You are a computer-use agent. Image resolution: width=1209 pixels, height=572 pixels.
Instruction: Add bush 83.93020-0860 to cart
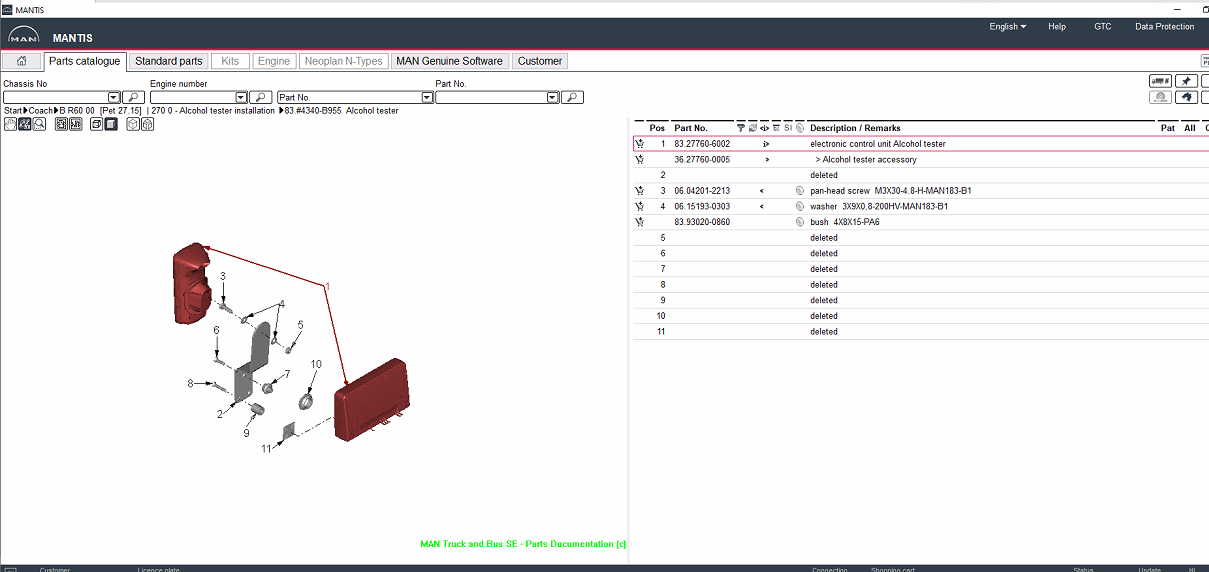click(x=639, y=222)
